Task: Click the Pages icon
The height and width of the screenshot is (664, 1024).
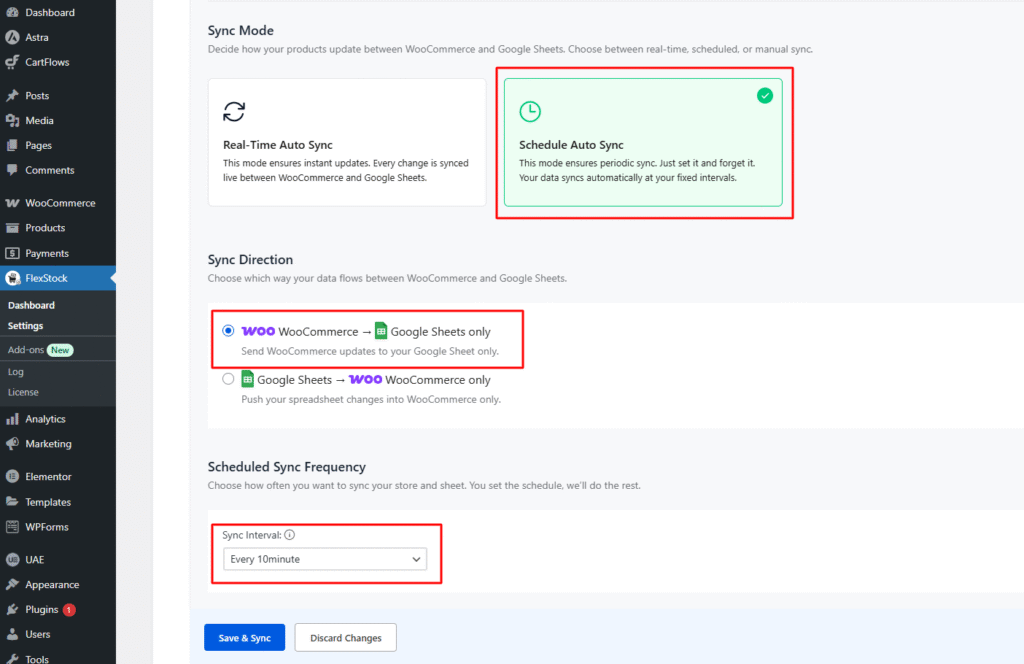Action: point(12,145)
